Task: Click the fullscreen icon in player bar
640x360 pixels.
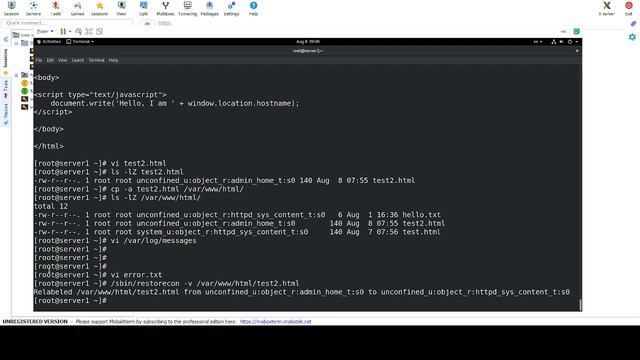Action: click(100, 31)
